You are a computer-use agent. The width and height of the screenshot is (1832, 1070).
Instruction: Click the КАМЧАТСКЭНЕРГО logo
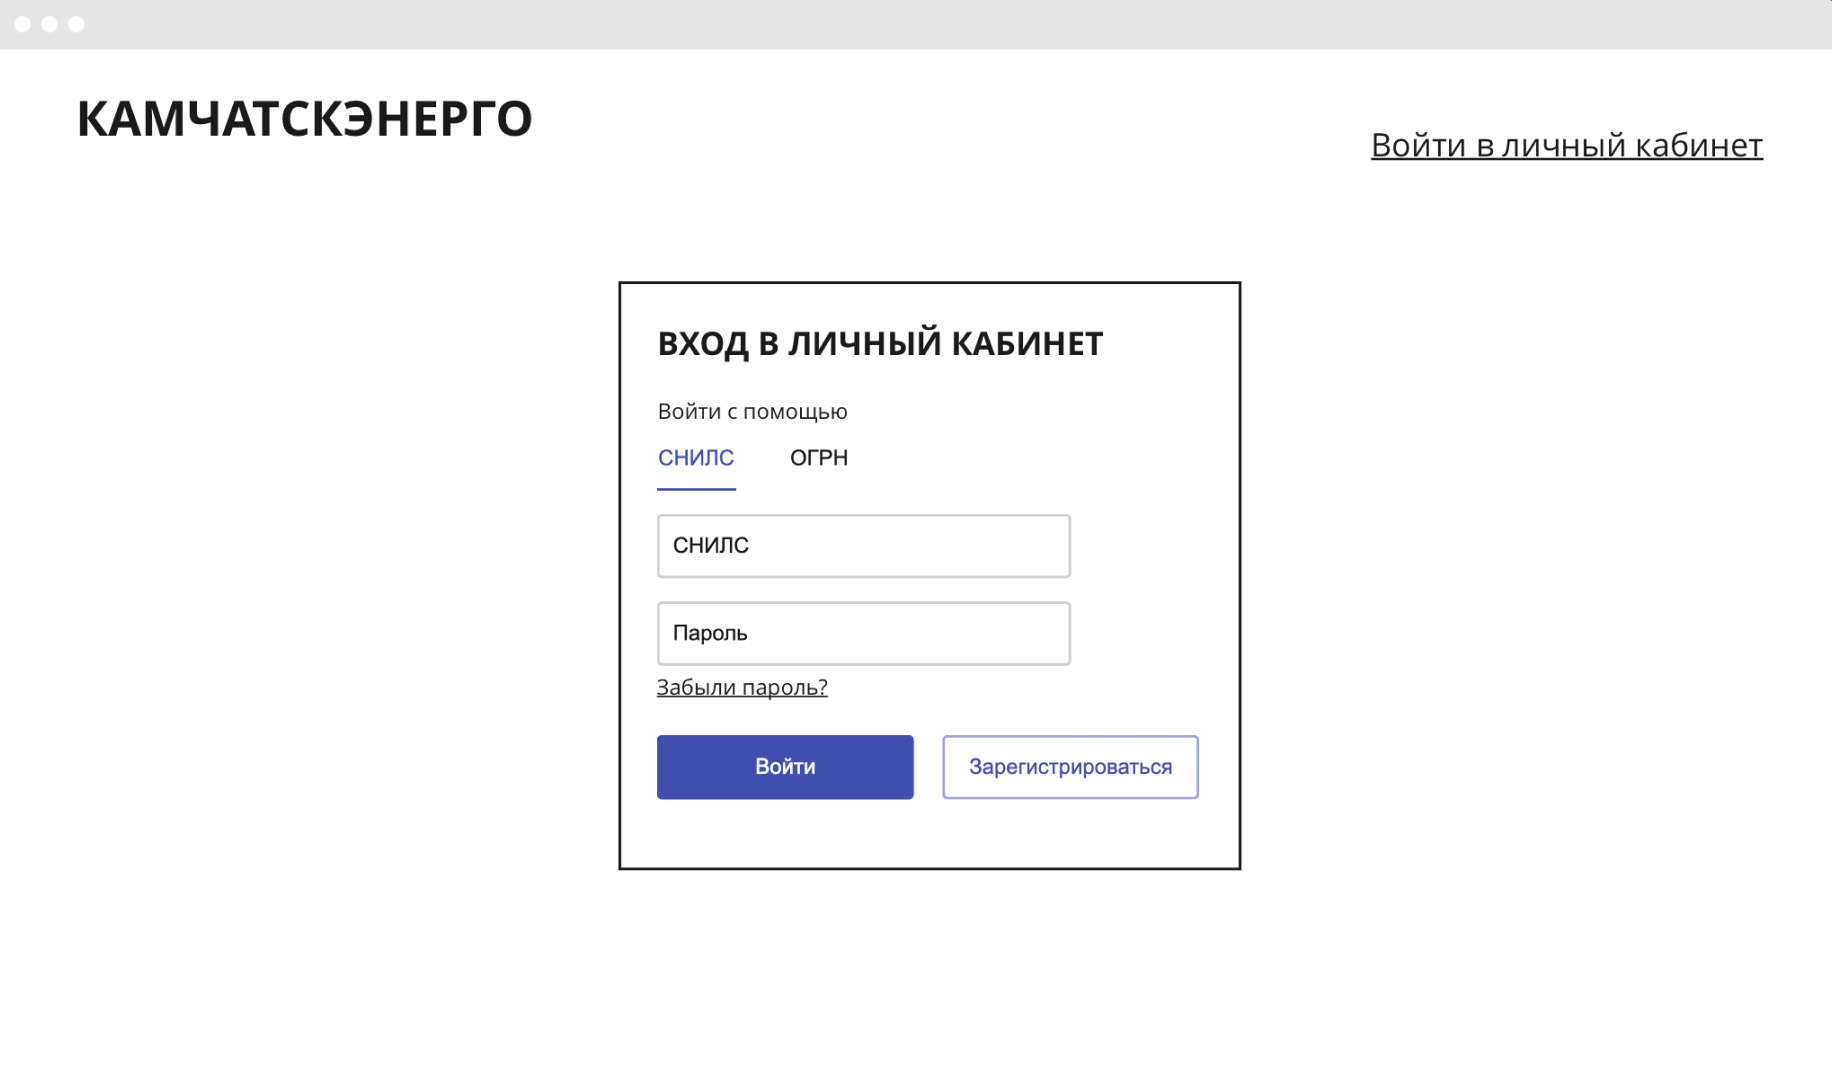[304, 119]
